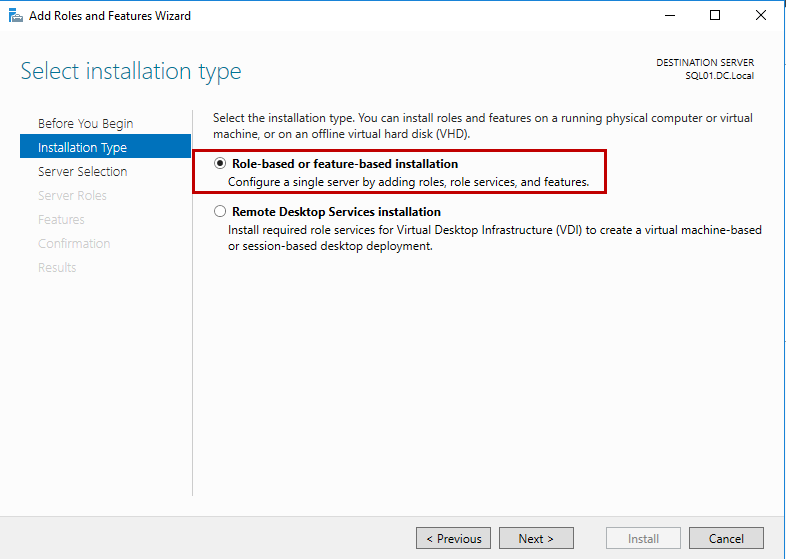Jump to the Confirmation step
This screenshot has height=559, width=786.
coord(74,244)
